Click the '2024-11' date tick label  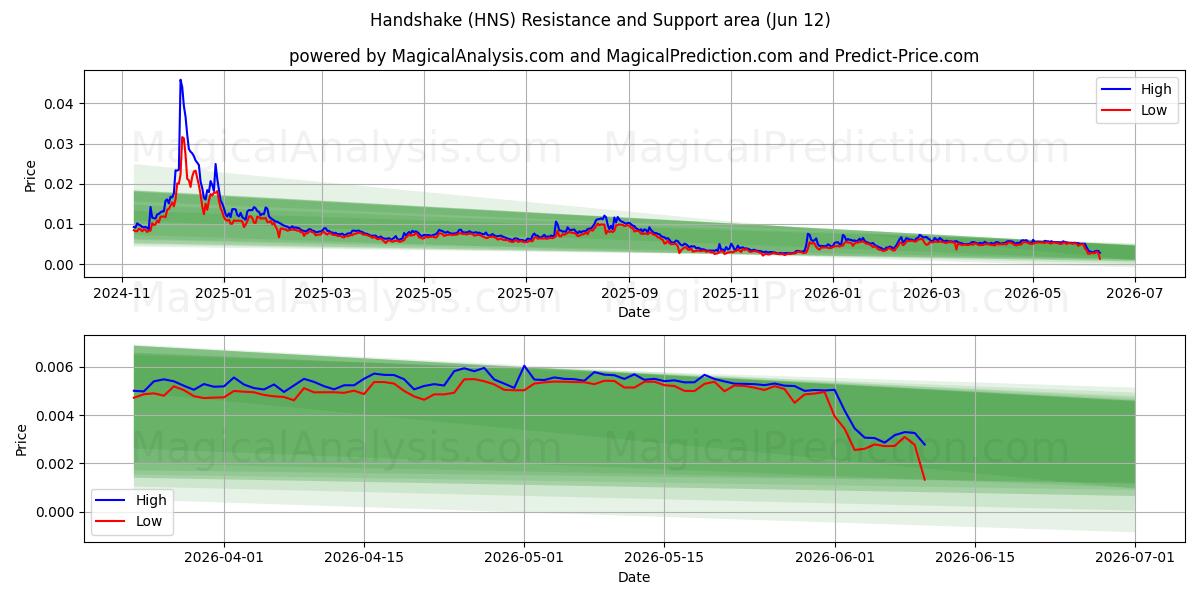point(121,293)
